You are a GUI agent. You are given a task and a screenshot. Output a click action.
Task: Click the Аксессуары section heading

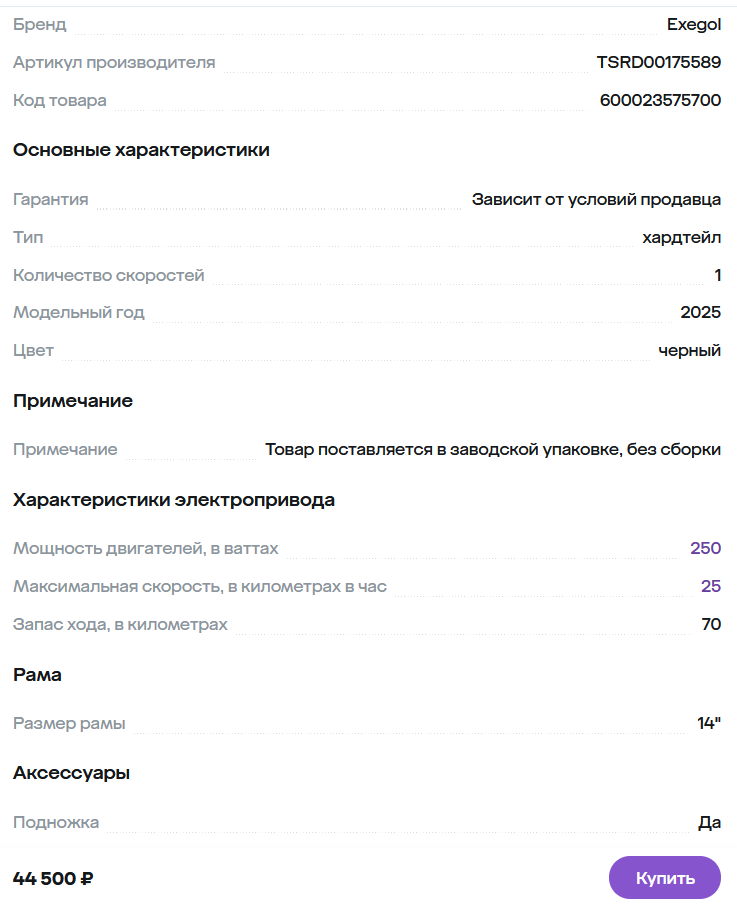(x=72, y=773)
